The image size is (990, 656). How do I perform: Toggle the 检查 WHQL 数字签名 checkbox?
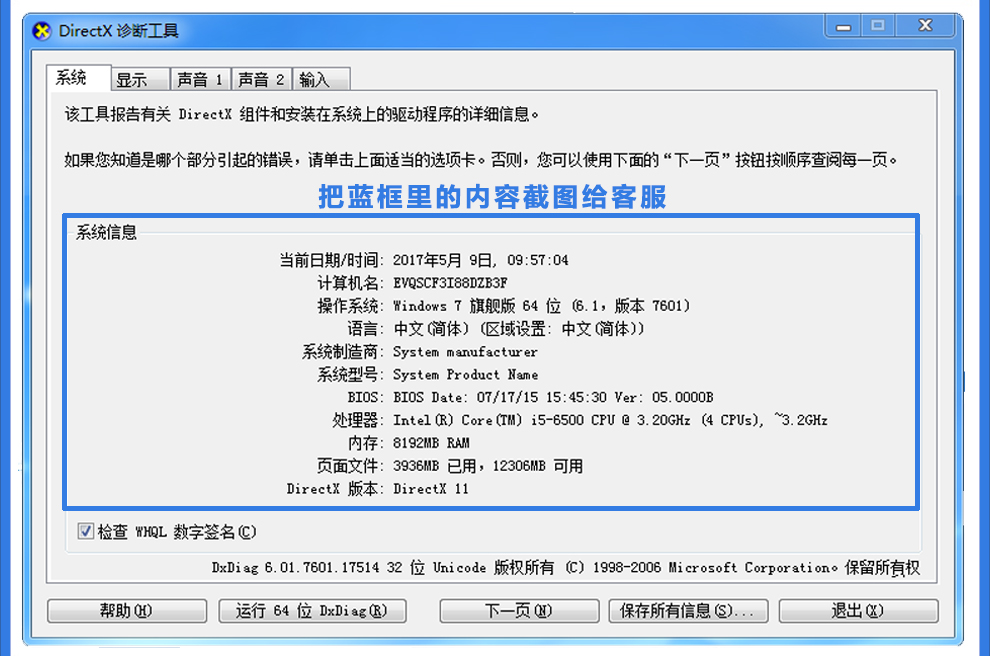tap(85, 531)
